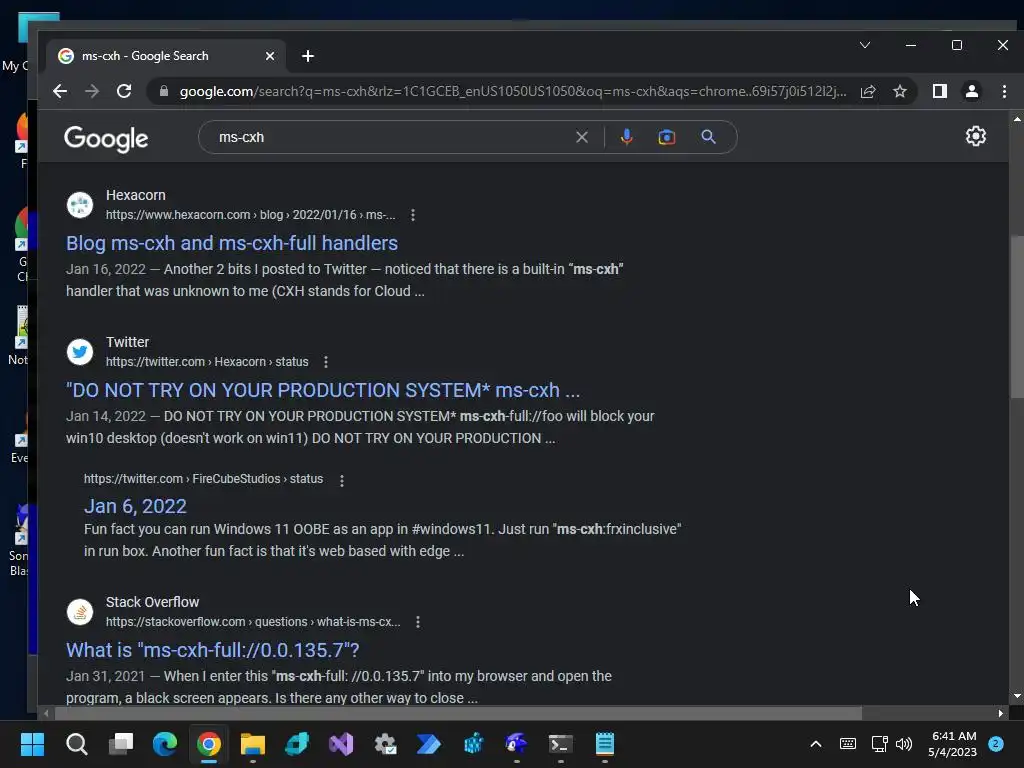Open the Jan 6, 2022 tweet link
Viewport: 1024px width, 768px height.
click(x=135, y=506)
